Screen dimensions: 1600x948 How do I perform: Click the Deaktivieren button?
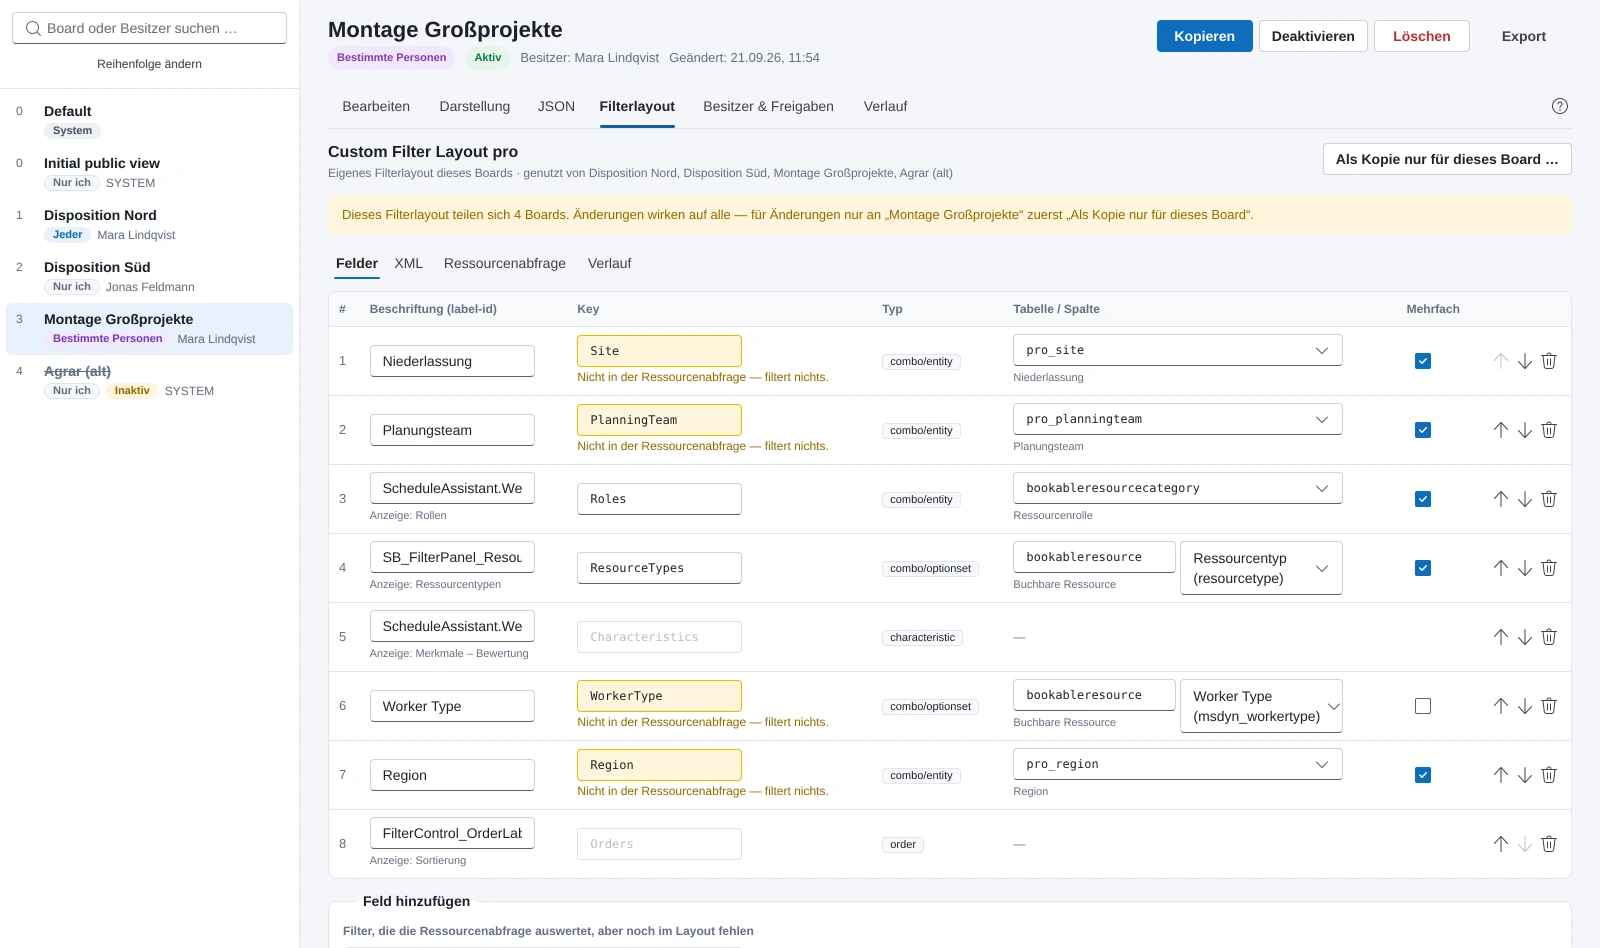point(1313,36)
